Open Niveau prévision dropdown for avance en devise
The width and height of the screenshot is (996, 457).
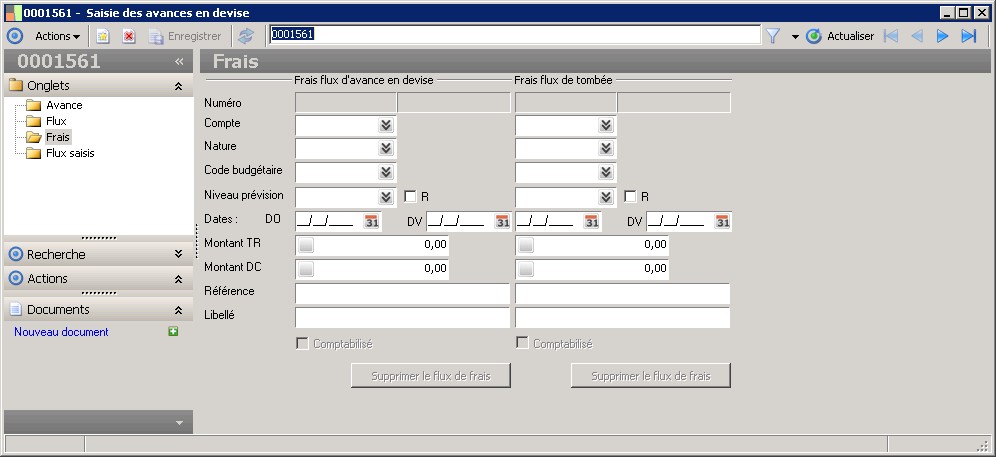click(x=386, y=196)
